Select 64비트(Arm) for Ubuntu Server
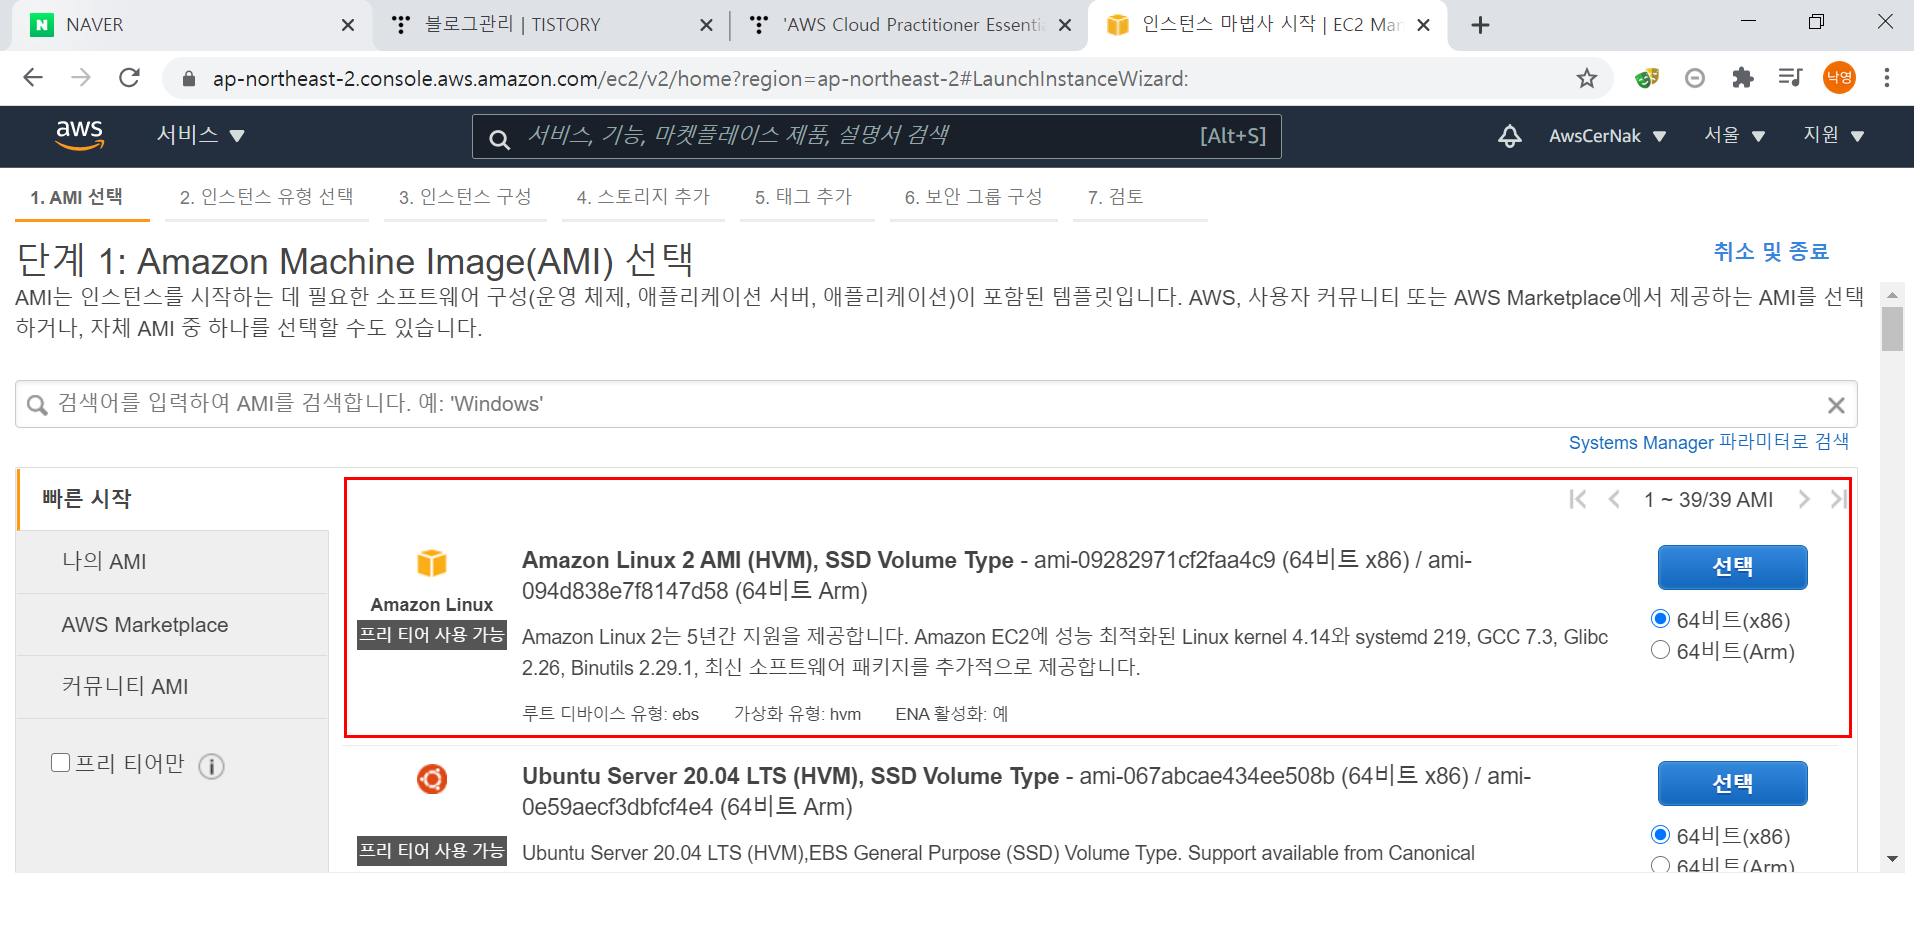The image size is (1914, 936). pyautogui.click(x=1661, y=865)
